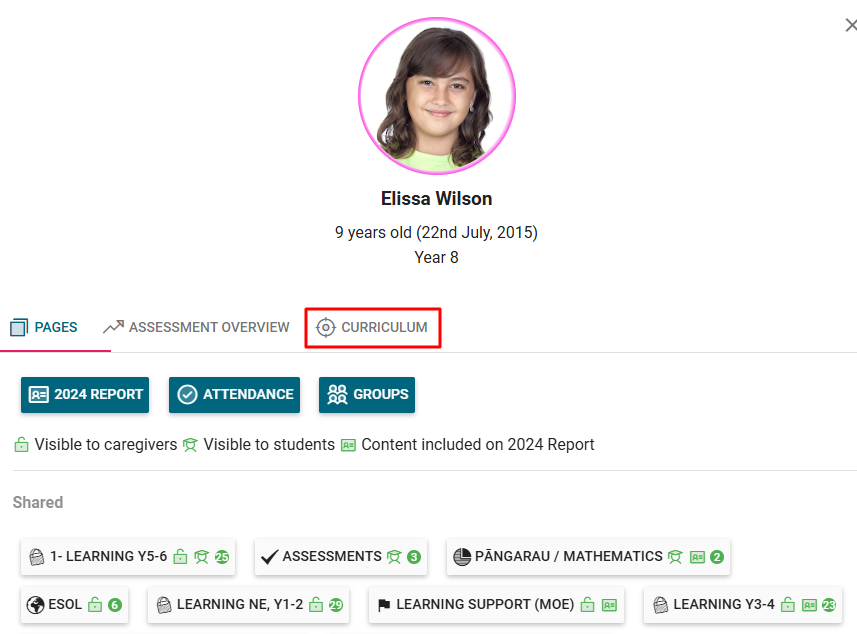The height and width of the screenshot is (634, 857).
Task: Click the report card icon on Learning Support (MOE)
Action: click(x=608, y=605)
